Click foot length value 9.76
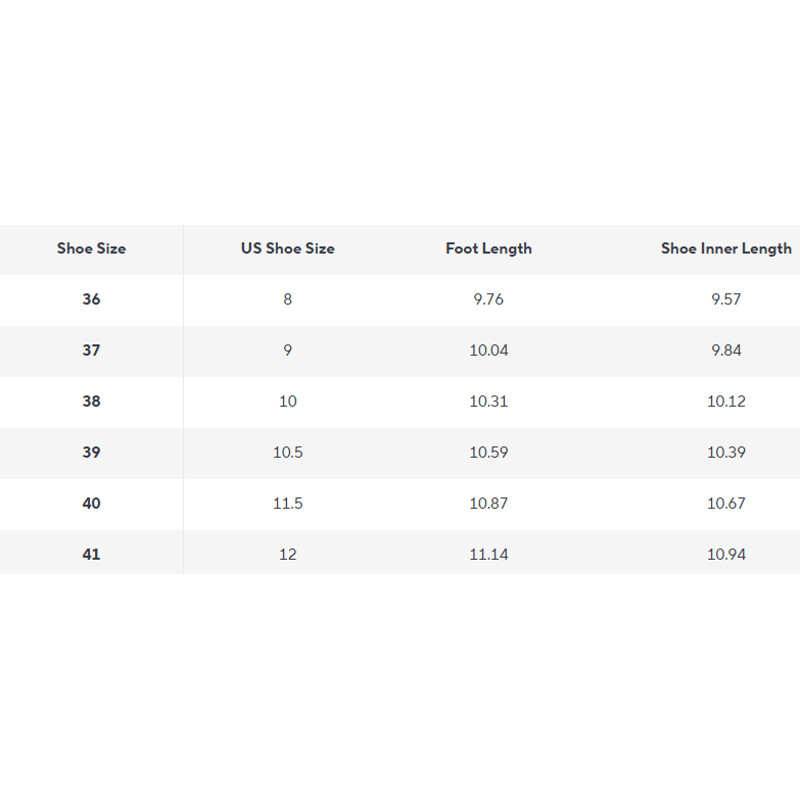Screen dimensions: 800x800 tap(488, 299)
